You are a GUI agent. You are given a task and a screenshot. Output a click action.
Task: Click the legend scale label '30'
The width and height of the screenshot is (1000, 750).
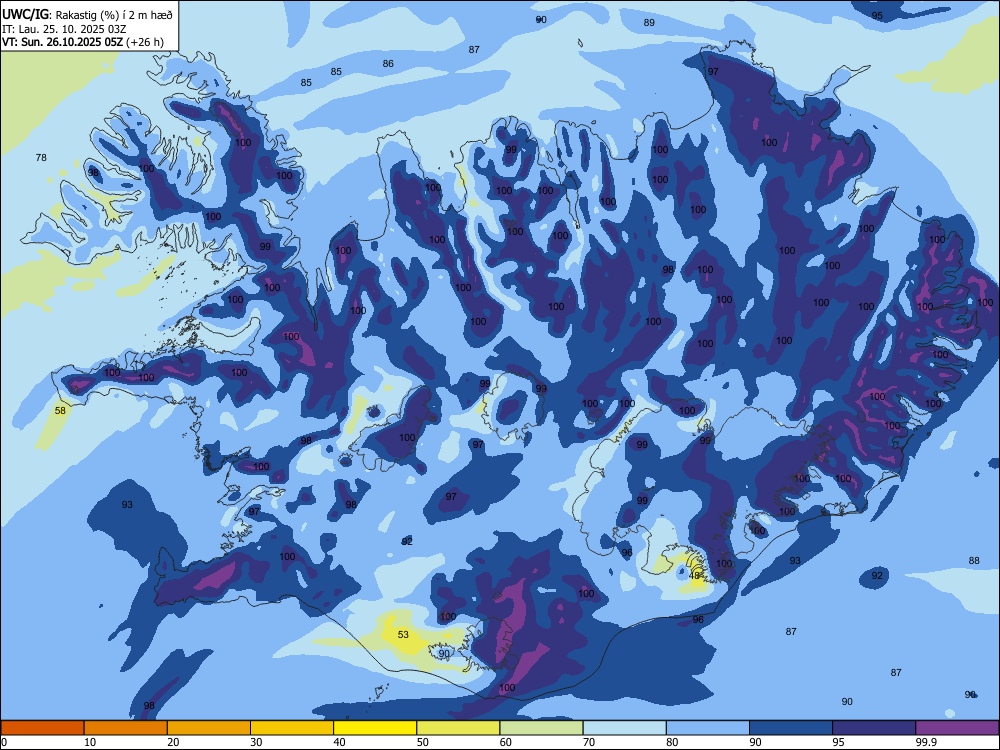click(256, 742)
